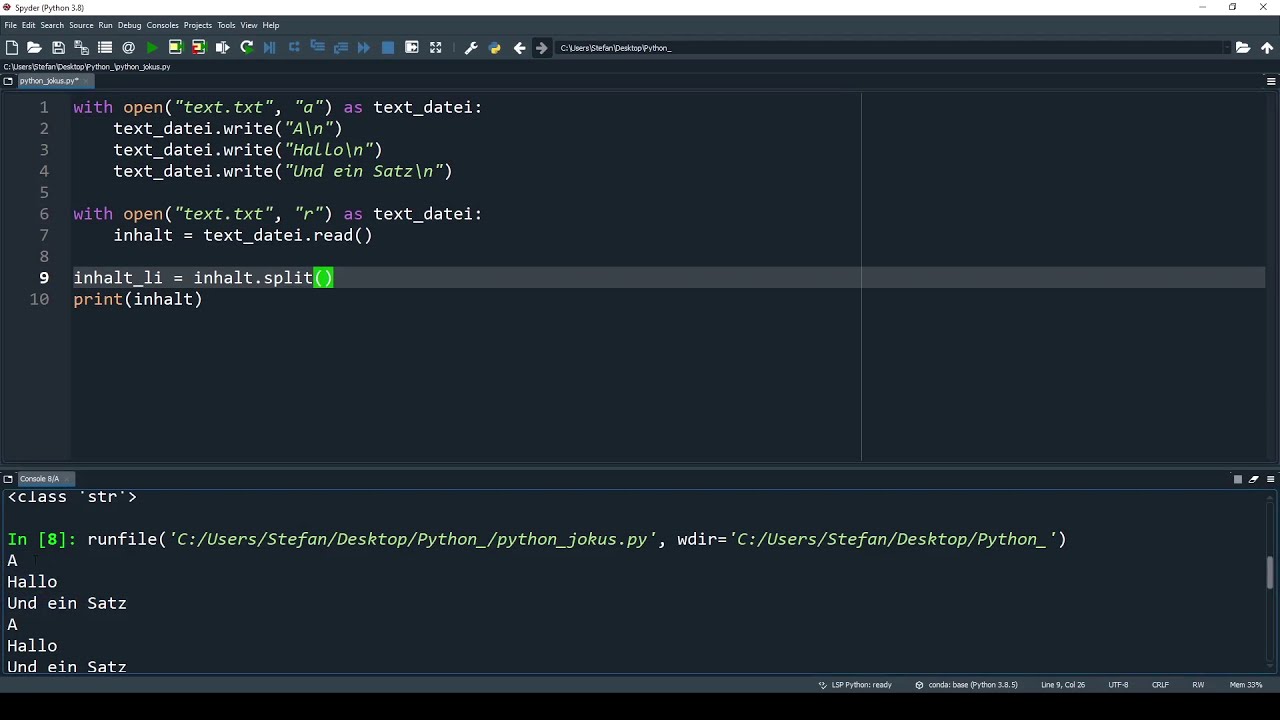Image resolution: width=1280 pixels, height=720 pixels.
Task: Click line number 1 in the gutter
Action: pyautogui.click(x=44, y=107)
